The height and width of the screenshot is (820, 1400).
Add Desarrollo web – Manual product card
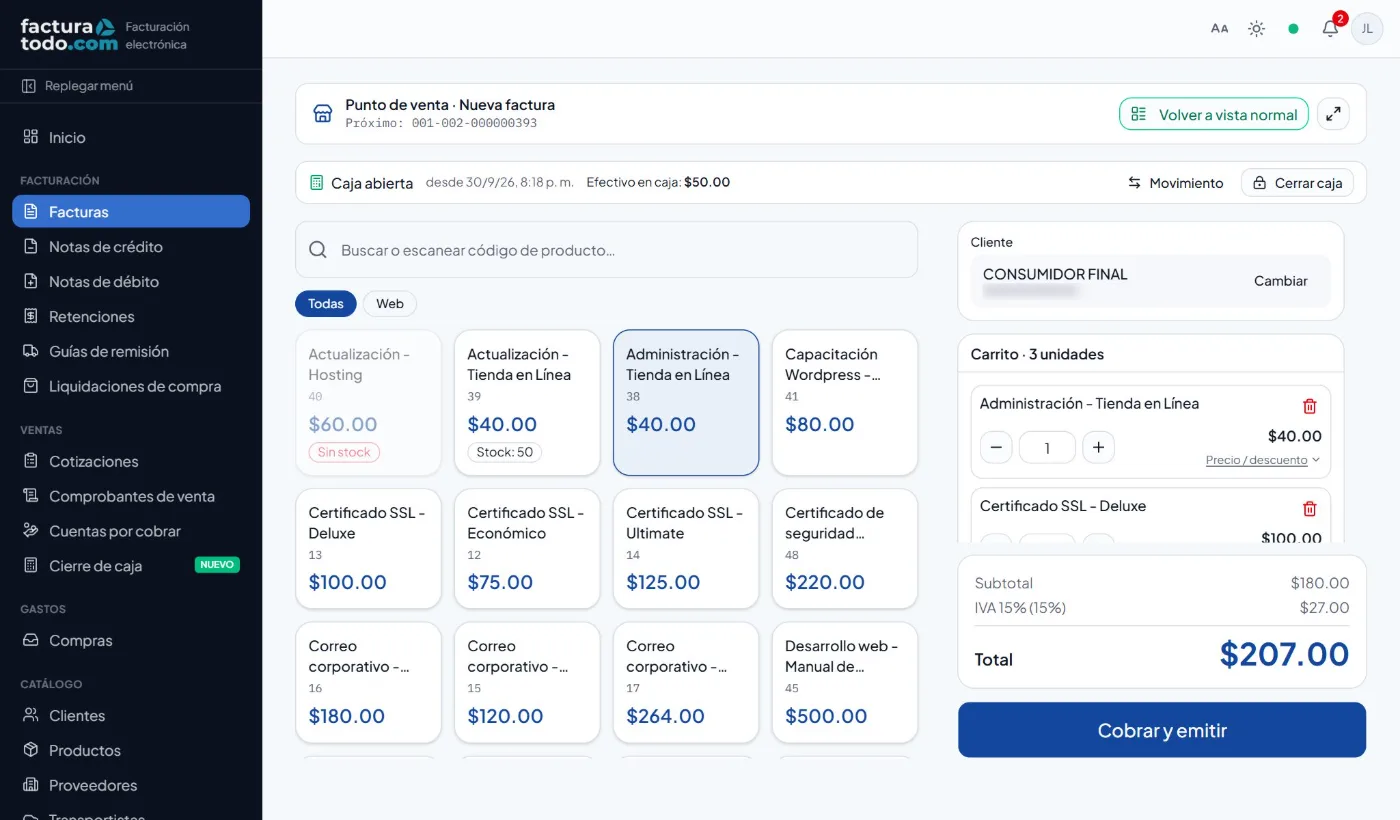(x=845, y=683)
